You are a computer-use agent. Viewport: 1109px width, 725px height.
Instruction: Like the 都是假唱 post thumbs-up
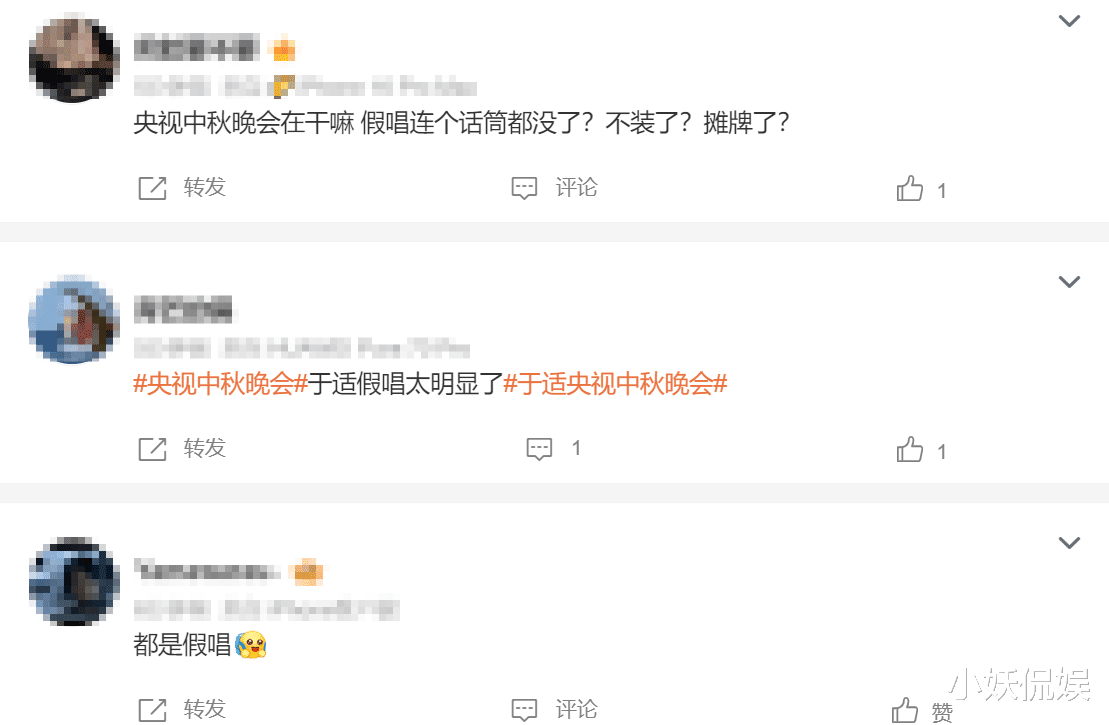pos(905,710)
